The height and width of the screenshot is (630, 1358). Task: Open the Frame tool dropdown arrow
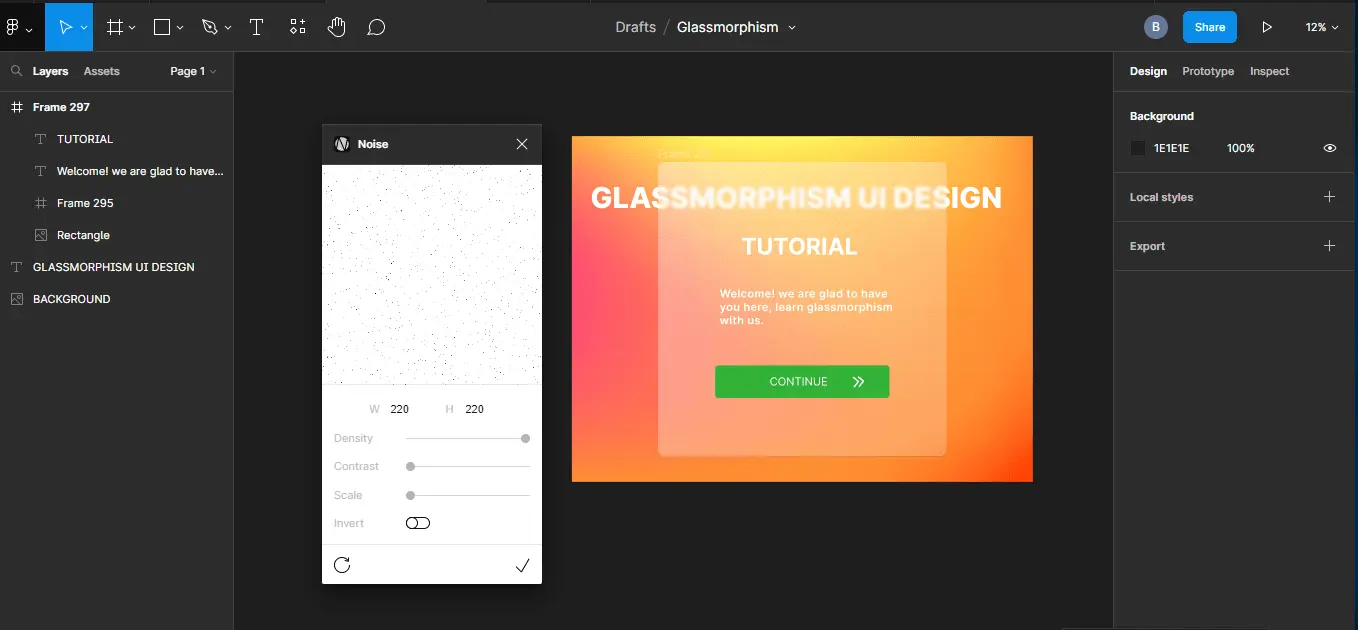tap(132, 28)
